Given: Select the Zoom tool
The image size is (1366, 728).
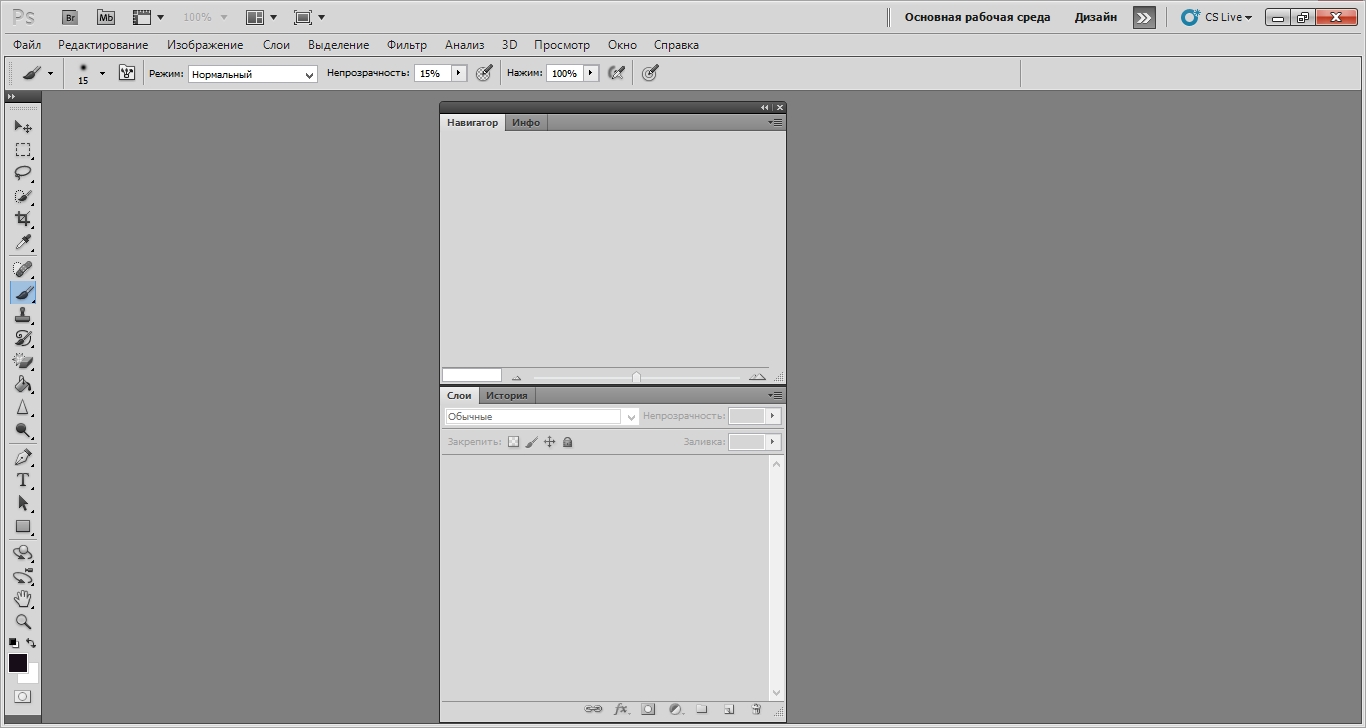Looking at the screenshot, I should (x=22, y=622).
